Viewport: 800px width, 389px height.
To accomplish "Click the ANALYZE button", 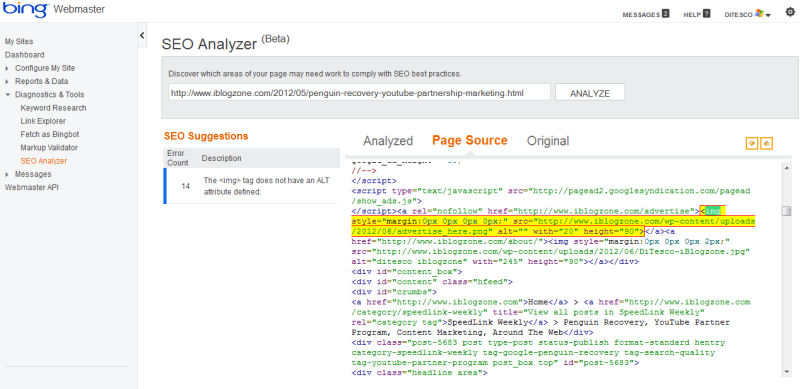I will [590, 92].
